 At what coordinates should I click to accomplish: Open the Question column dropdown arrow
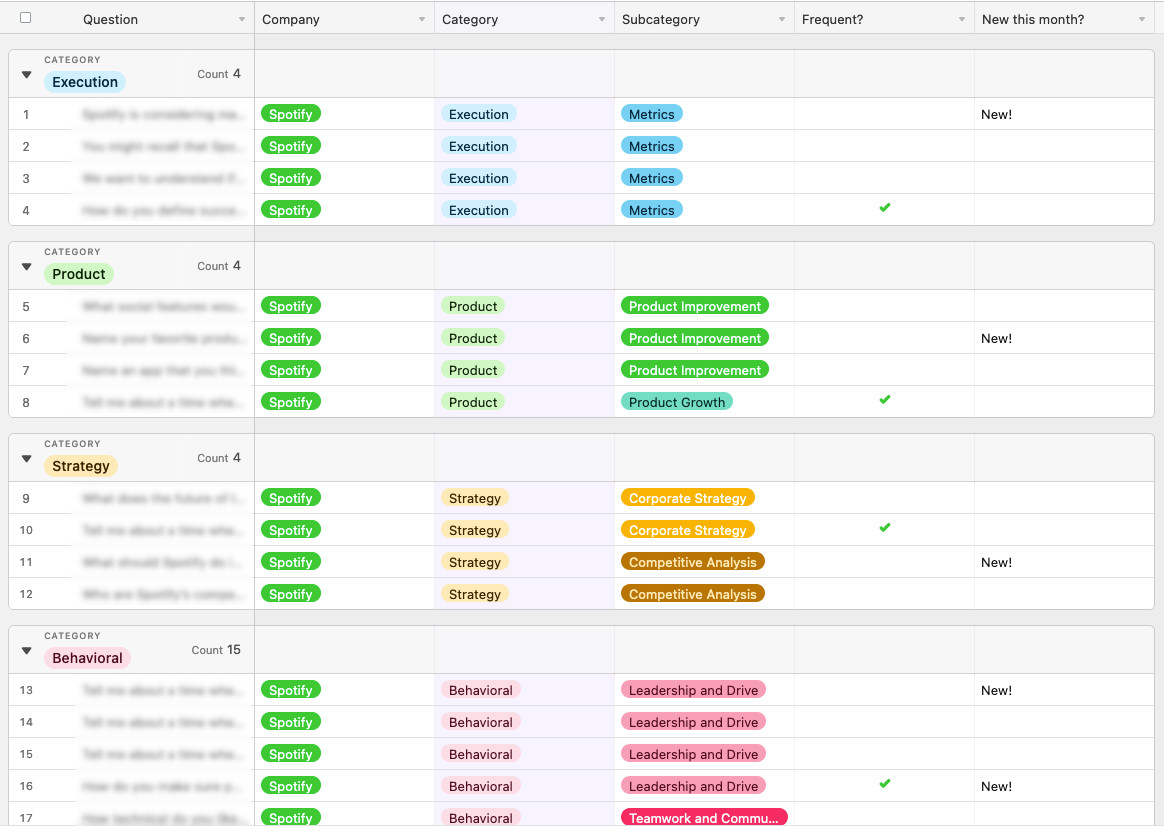pos(242,20)
